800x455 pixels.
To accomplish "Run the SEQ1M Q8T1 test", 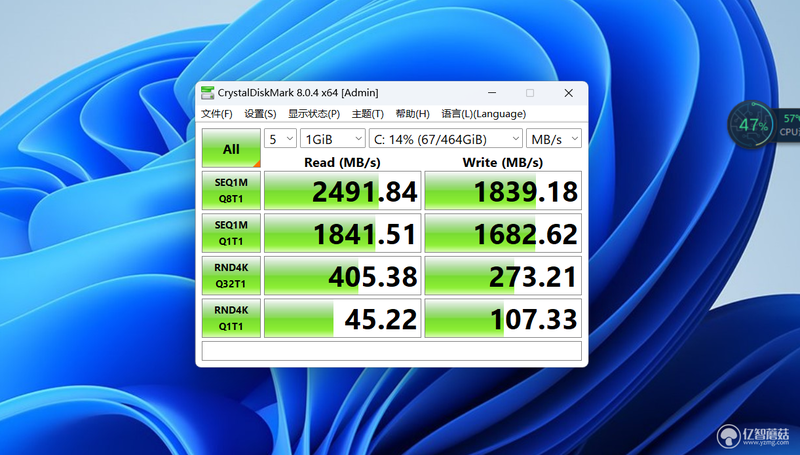I will coord(231,191).
